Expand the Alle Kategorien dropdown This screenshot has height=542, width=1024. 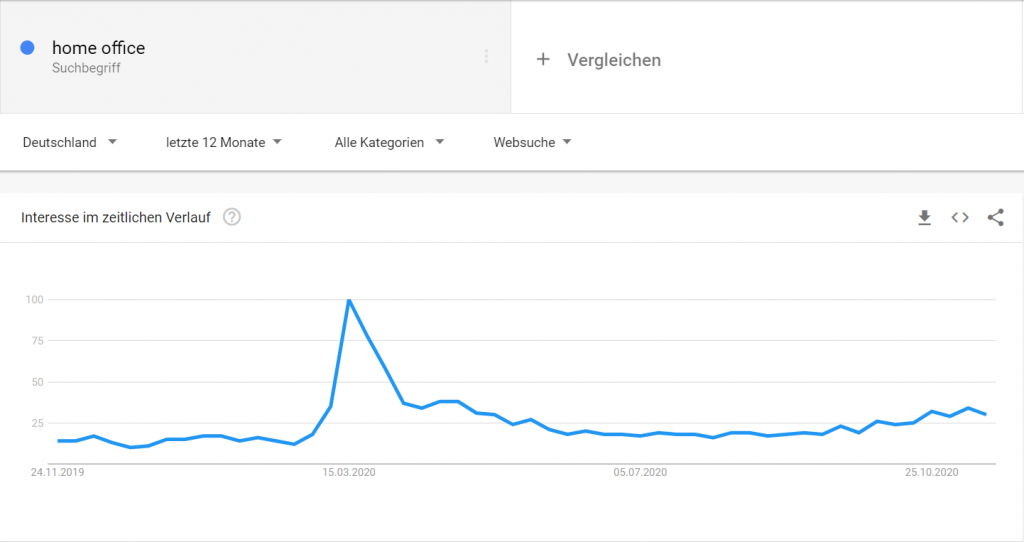click(x=389, y=142)
